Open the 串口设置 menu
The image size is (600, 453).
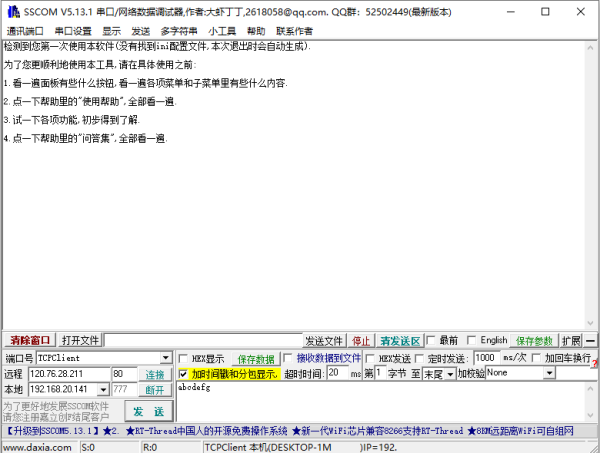pyautogui.click(x=73, y=31)
